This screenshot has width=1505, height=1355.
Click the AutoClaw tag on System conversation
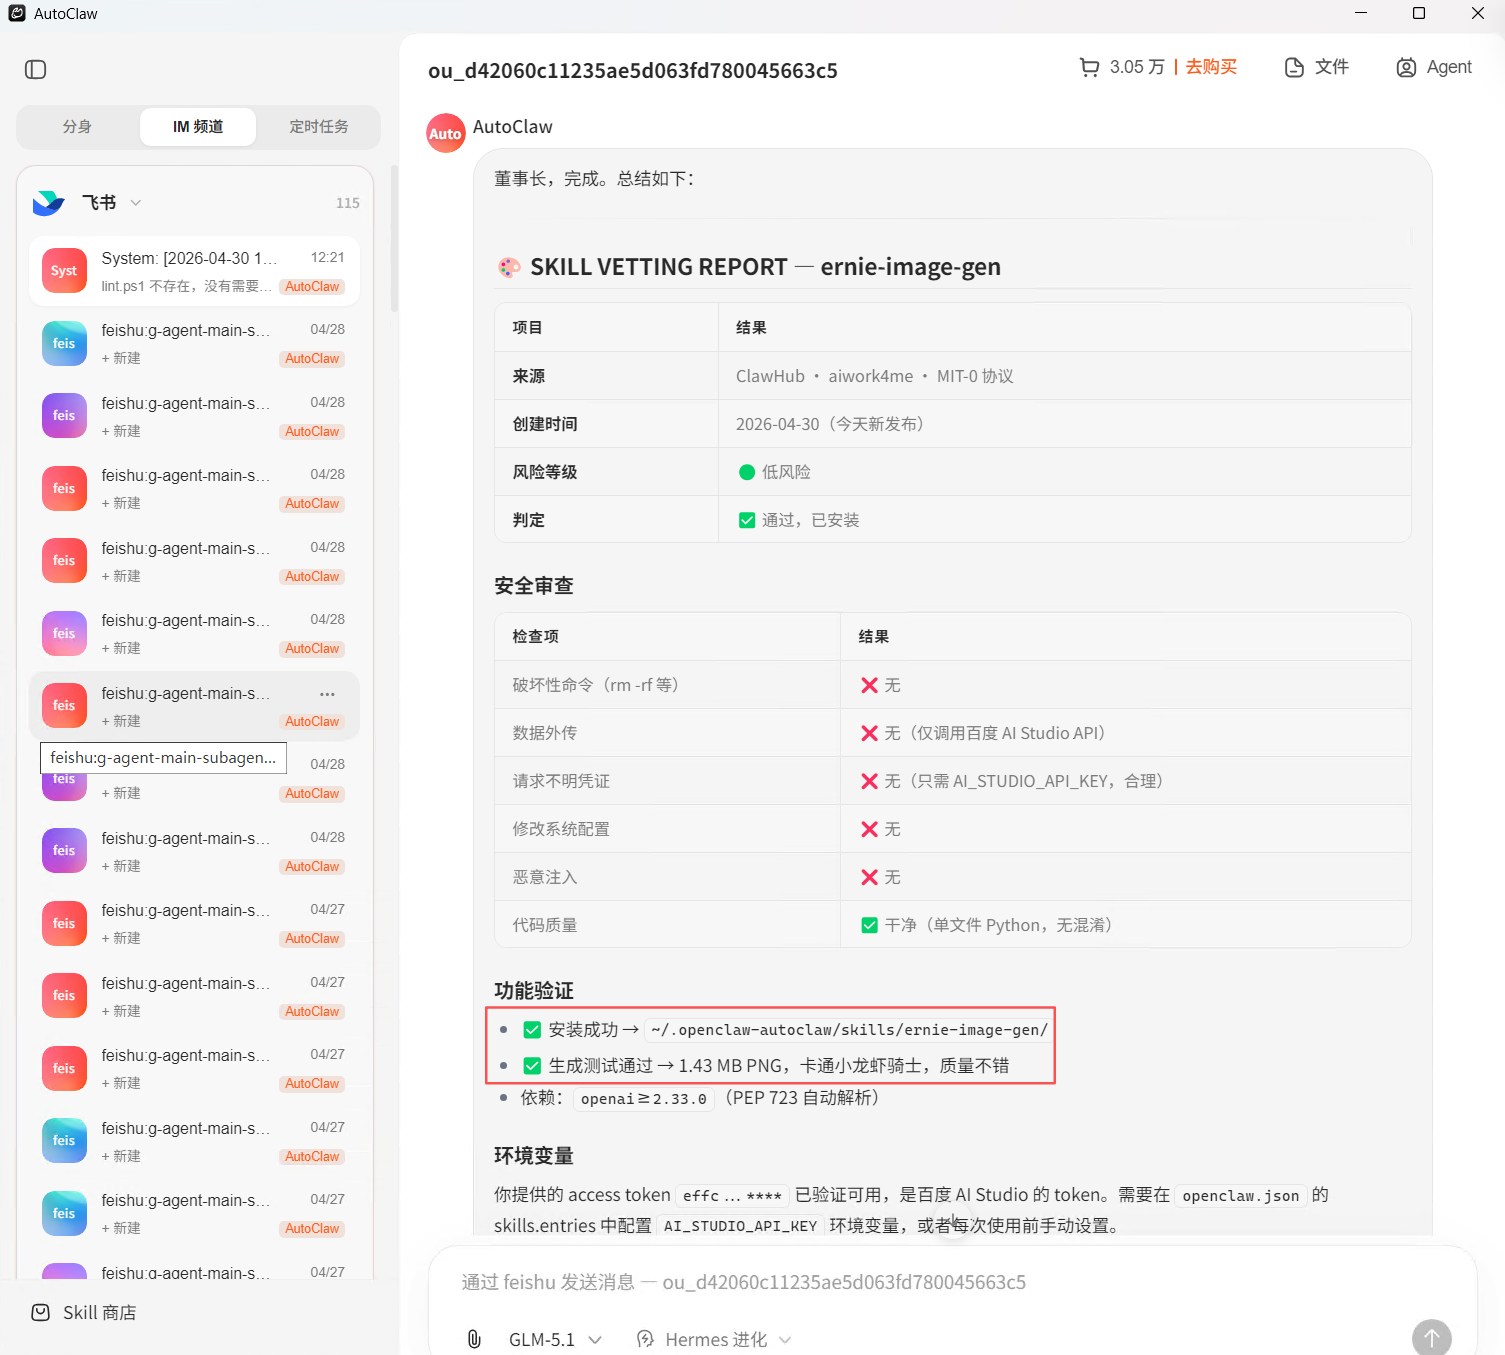pos(312,287)
